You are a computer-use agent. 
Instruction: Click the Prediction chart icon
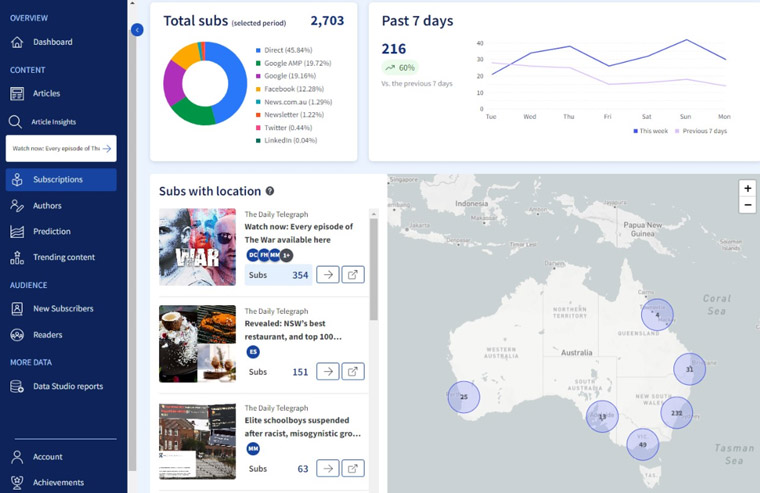(17, 232)
